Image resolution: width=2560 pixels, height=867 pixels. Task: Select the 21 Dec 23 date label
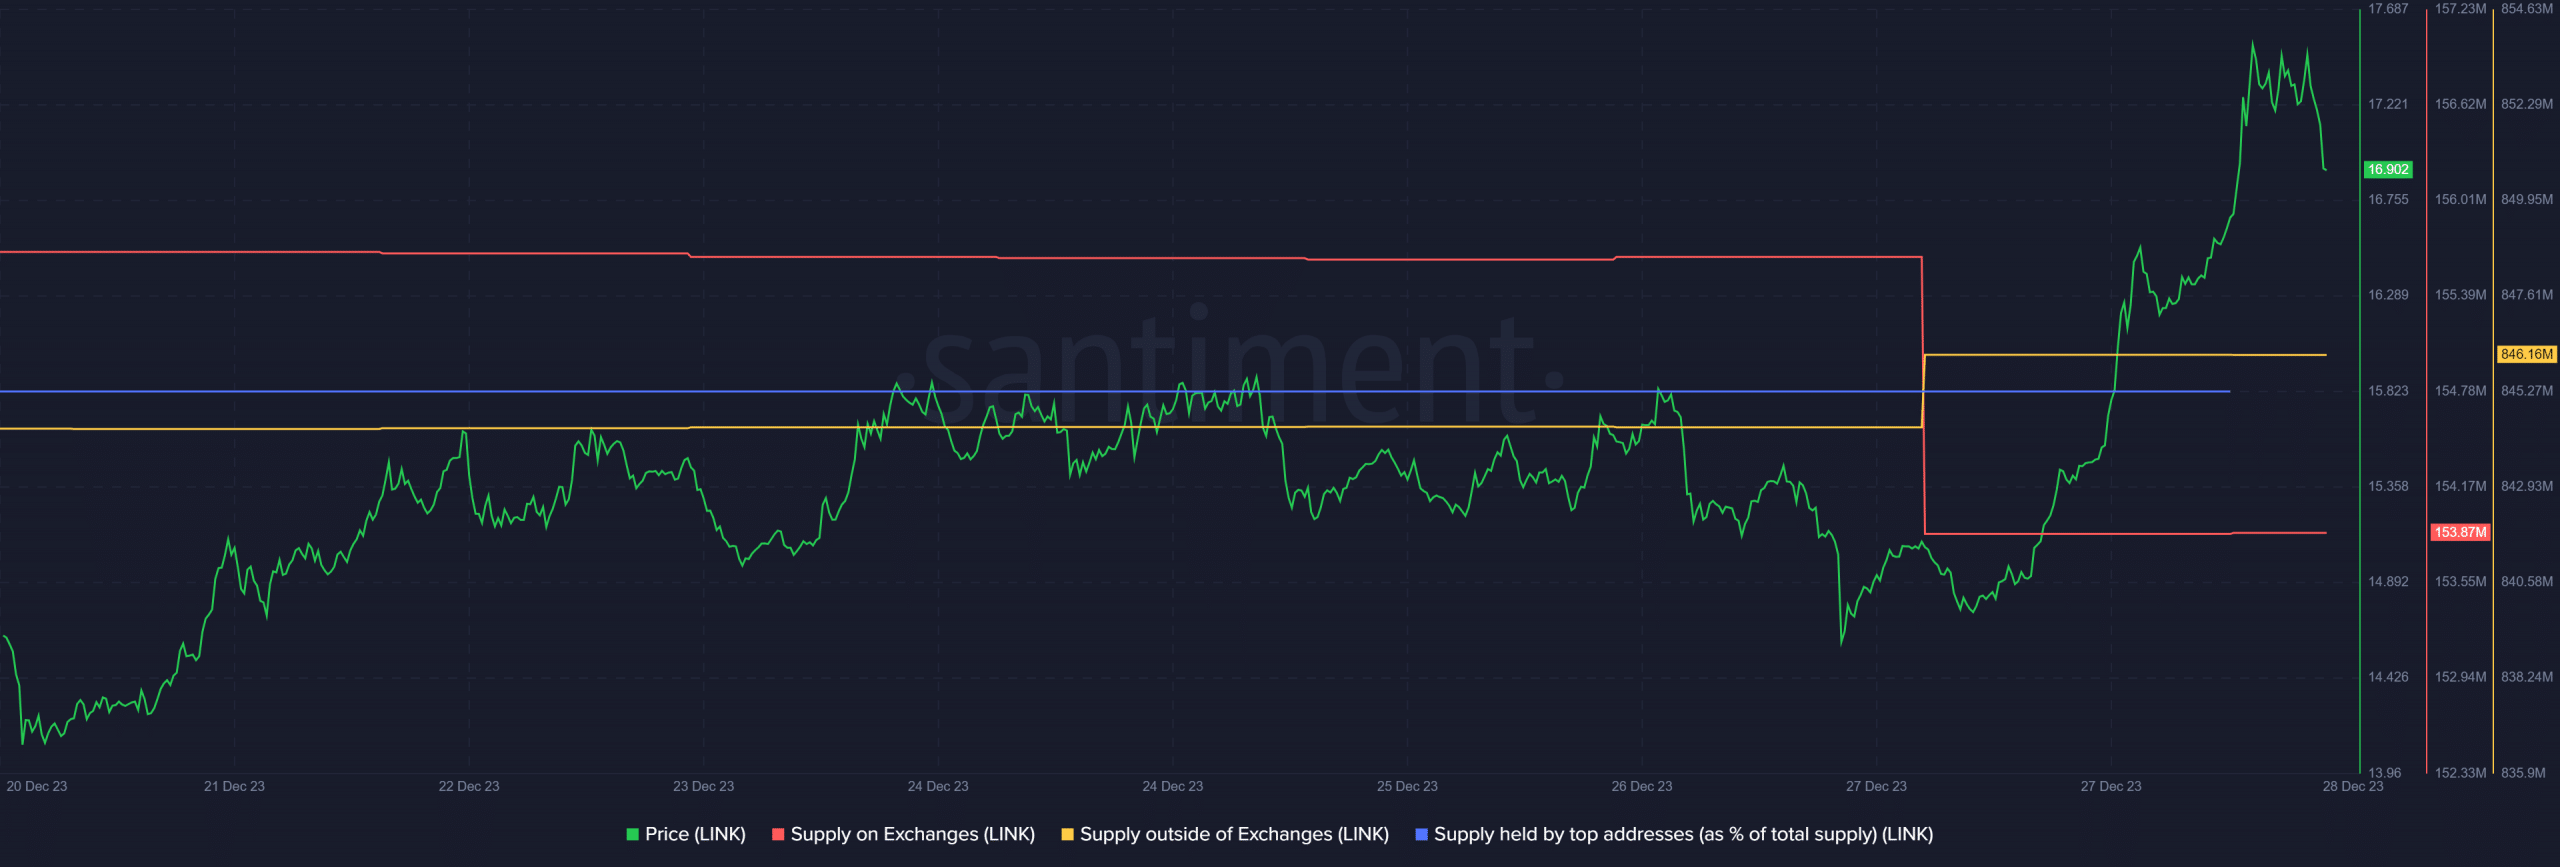click(x=234, y=786)
